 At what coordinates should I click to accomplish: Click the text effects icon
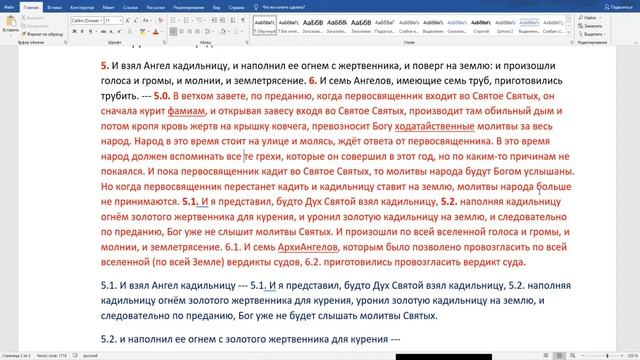(130, 31)
